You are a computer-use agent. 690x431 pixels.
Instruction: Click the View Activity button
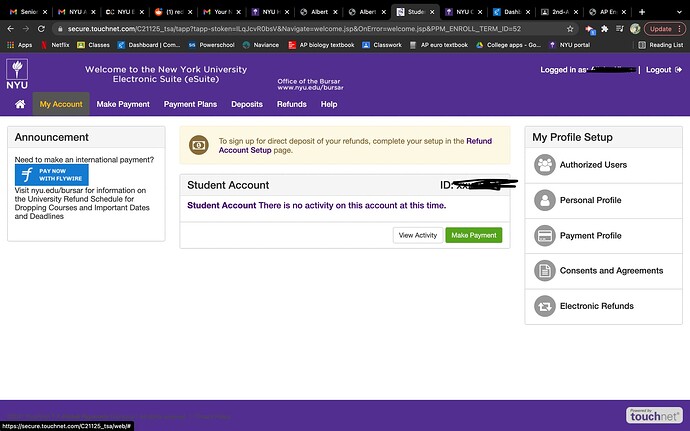[418, 235]
